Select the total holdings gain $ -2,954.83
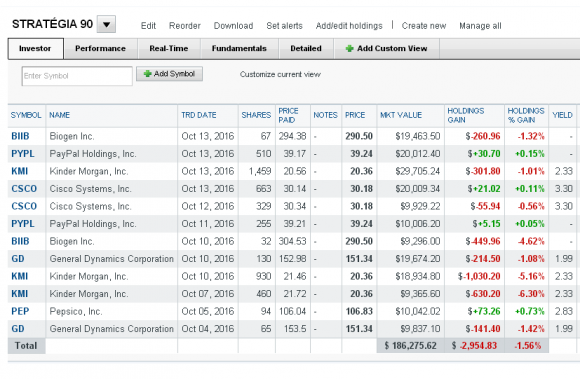 click(x=474, y=346)
